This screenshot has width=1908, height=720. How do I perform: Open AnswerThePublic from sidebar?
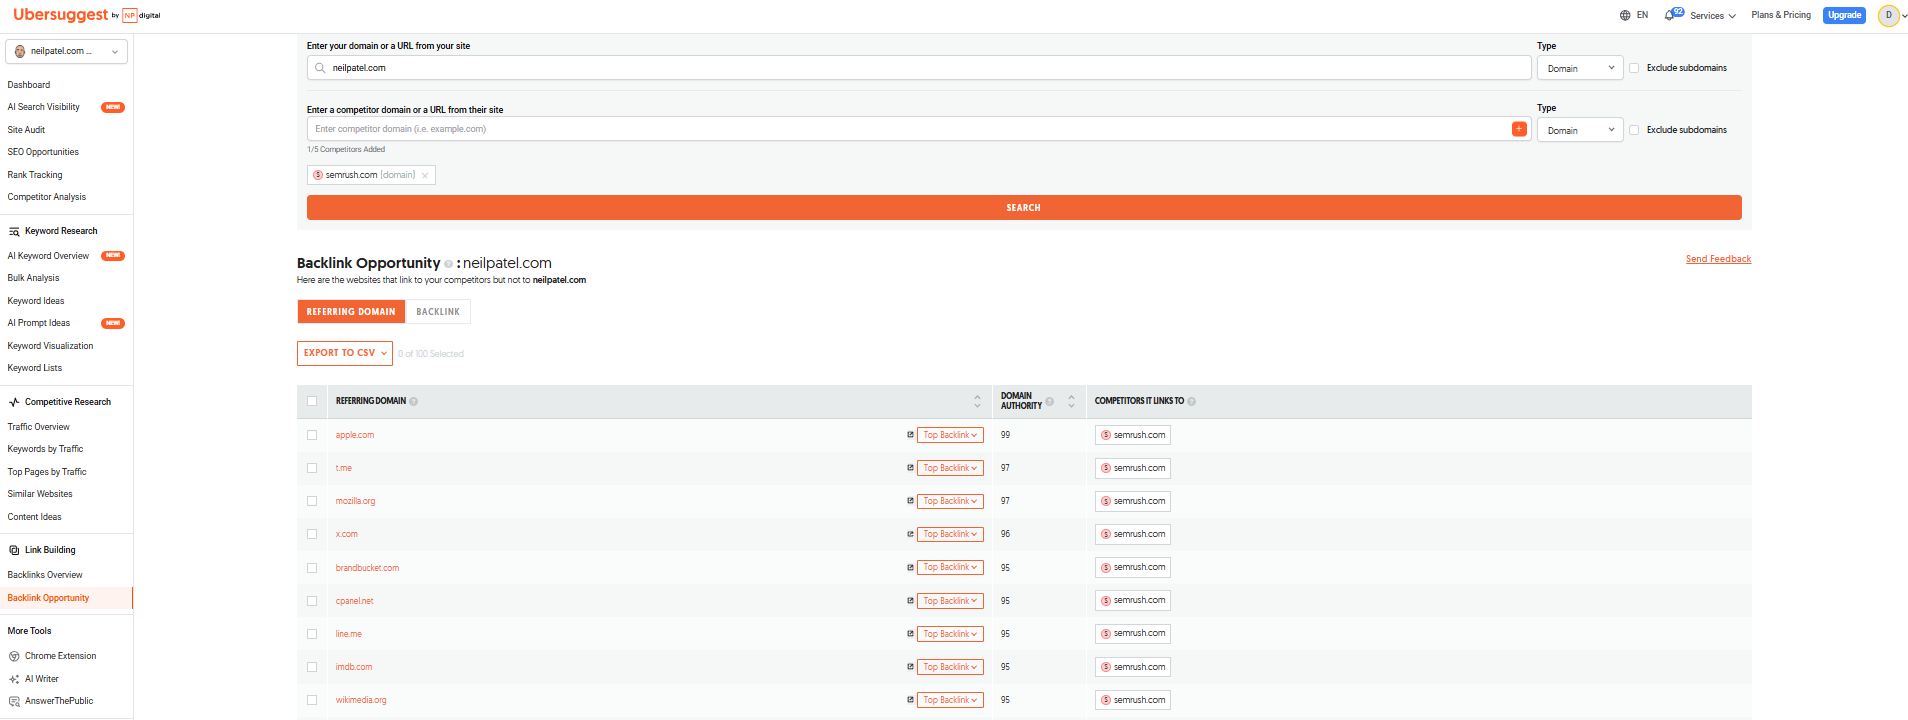click(59, 701)
